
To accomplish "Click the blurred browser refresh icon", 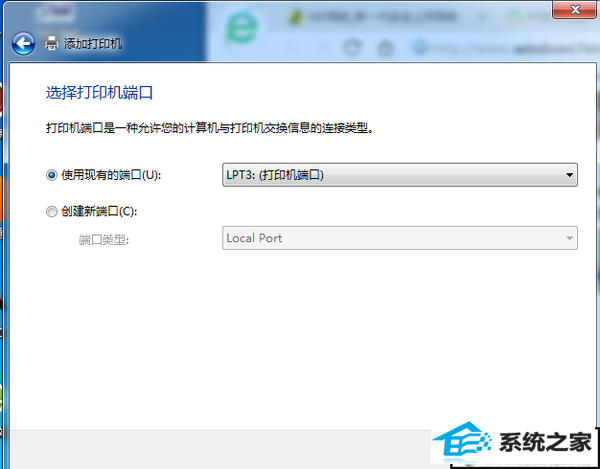I will click(x=352, y=48).
